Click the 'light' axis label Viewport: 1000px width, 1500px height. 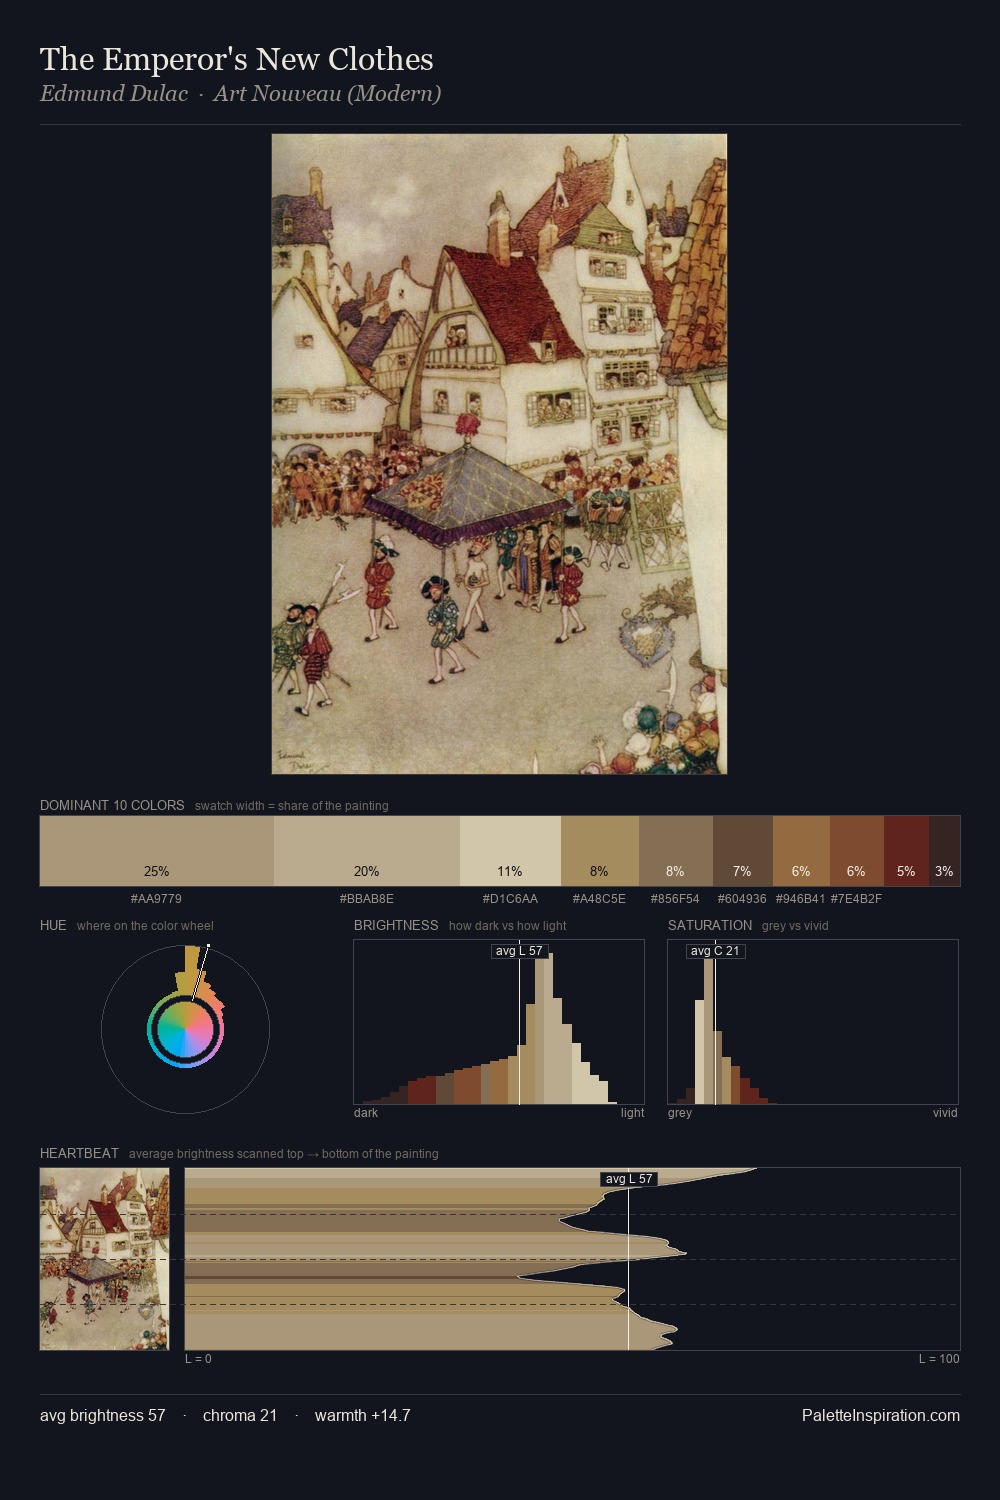[633, 1113]
